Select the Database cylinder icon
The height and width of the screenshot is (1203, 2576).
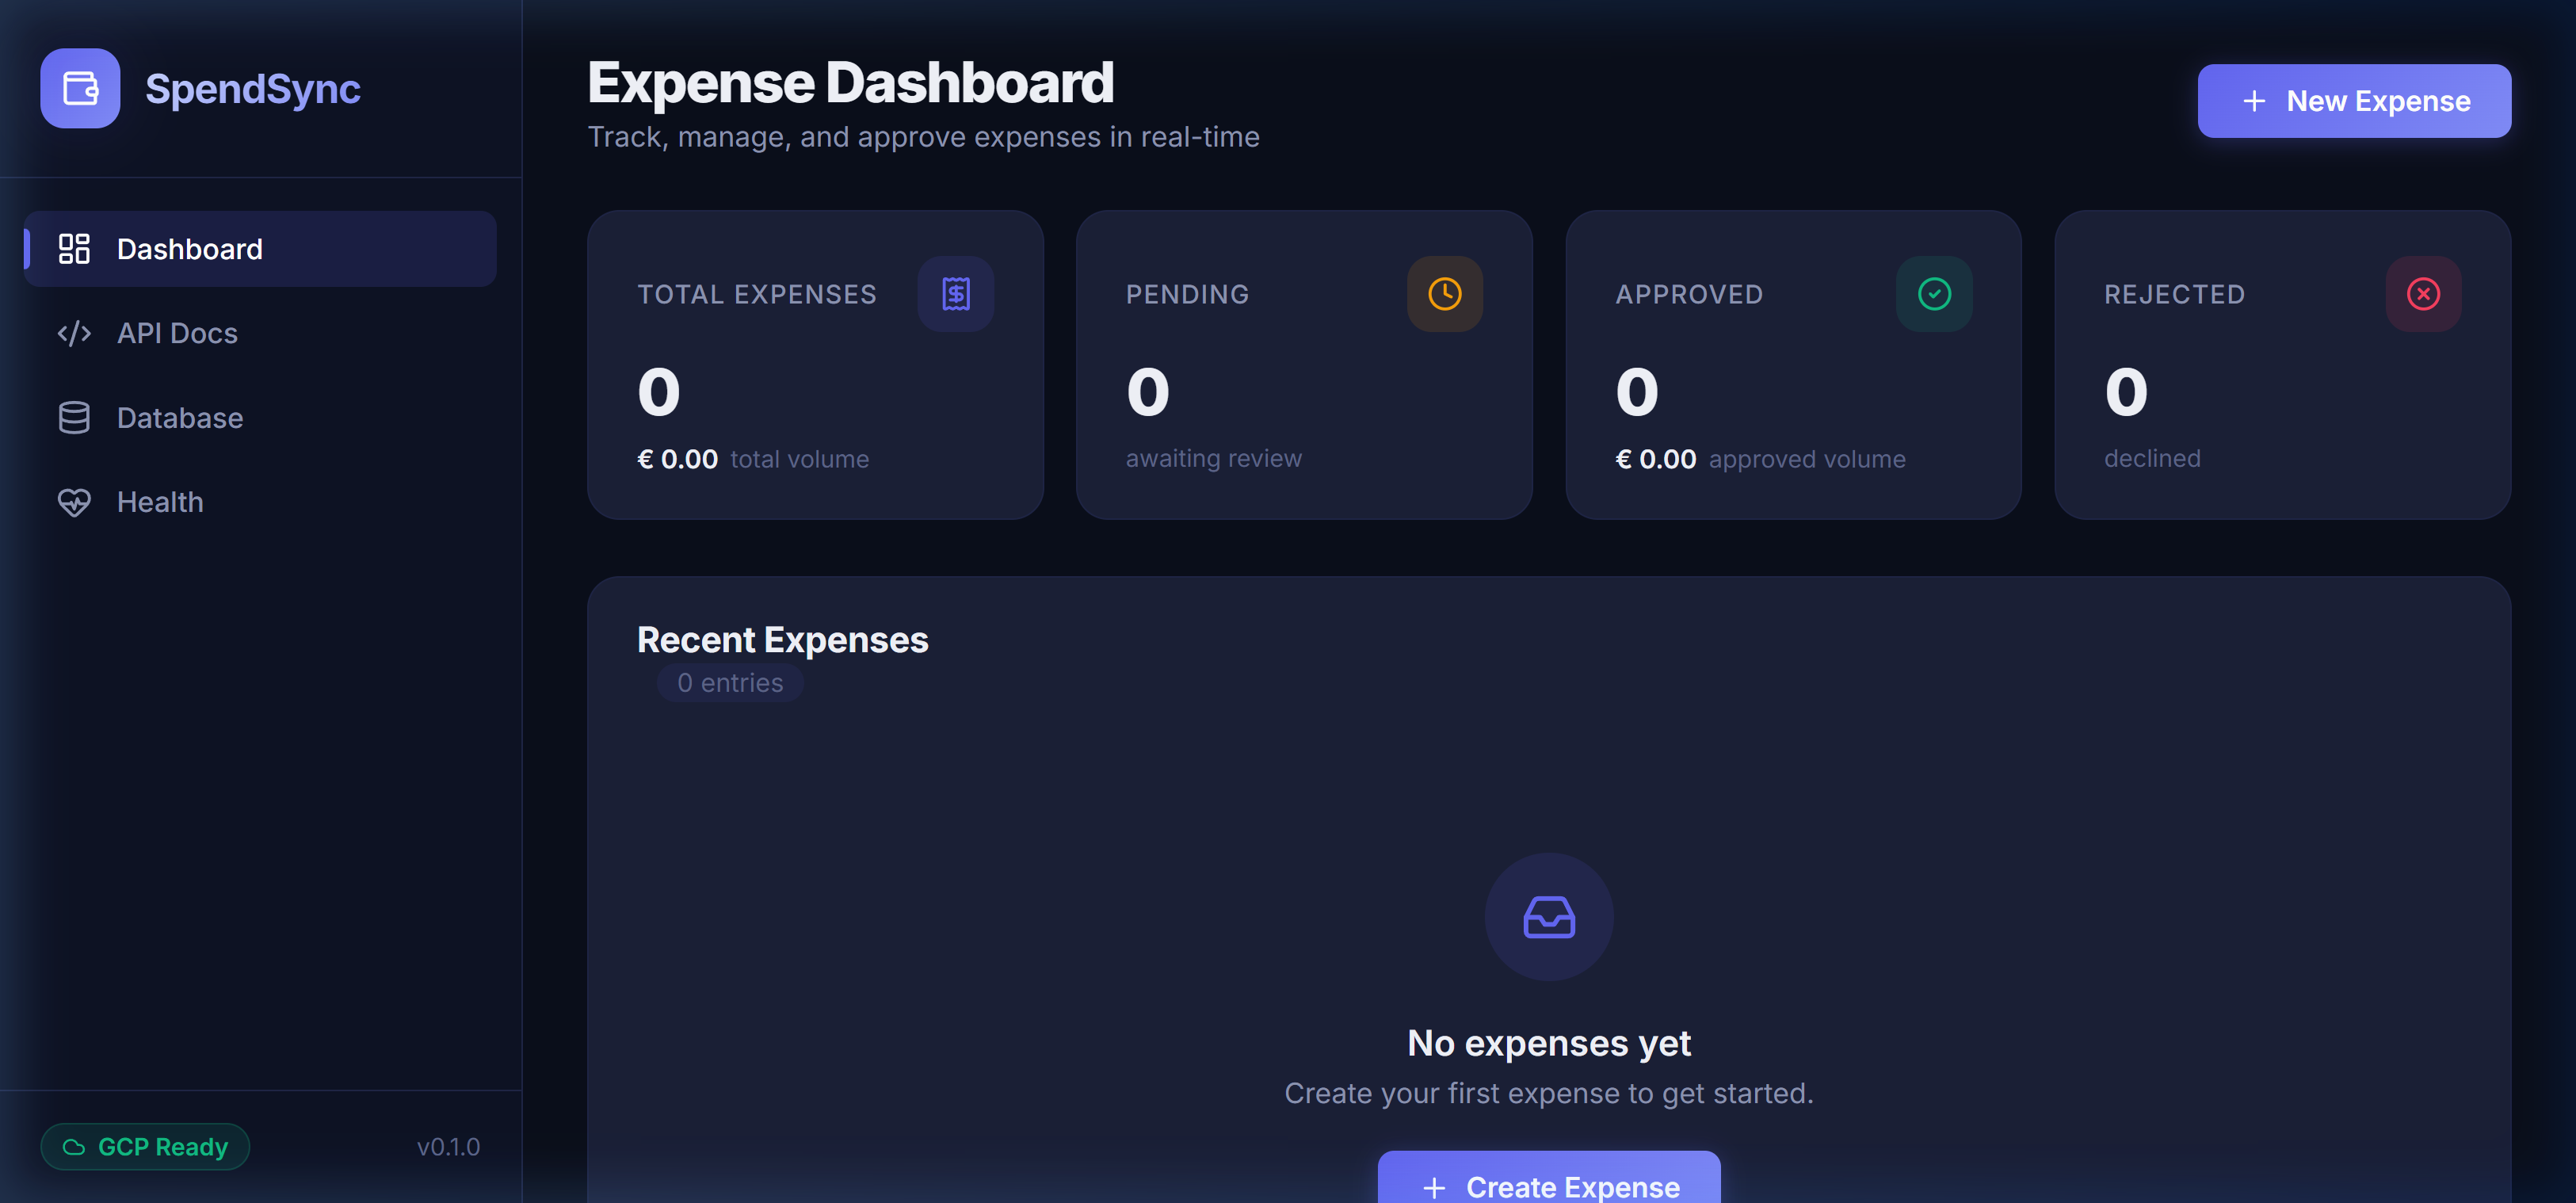point(74,417)
